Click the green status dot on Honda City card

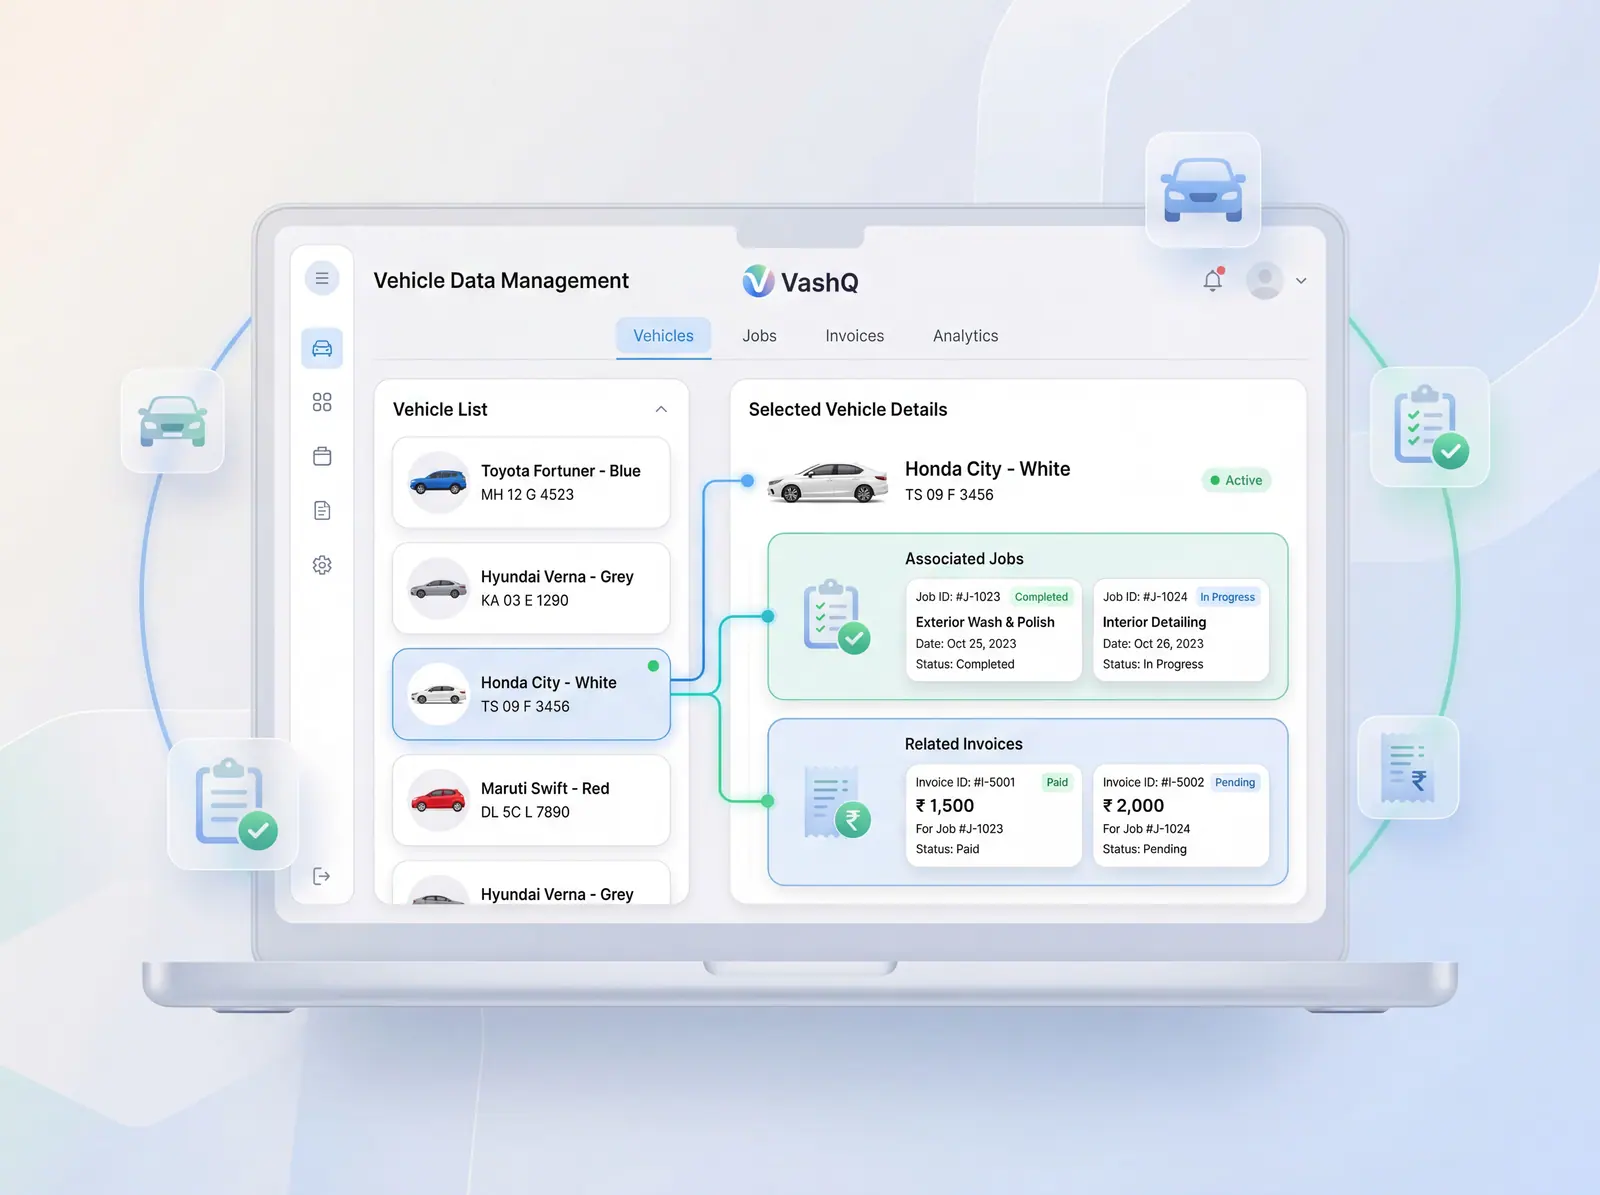point(653,665)
